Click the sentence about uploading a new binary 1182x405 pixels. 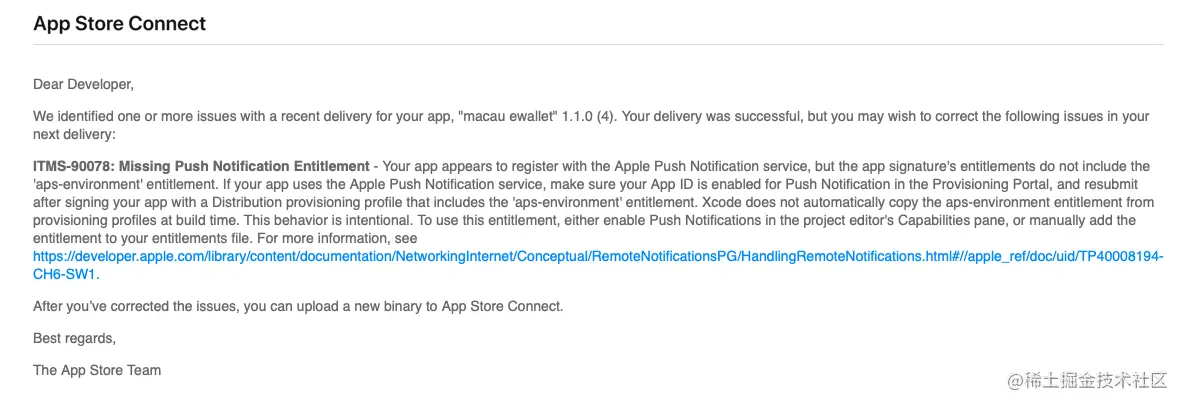tap(299, 307)
